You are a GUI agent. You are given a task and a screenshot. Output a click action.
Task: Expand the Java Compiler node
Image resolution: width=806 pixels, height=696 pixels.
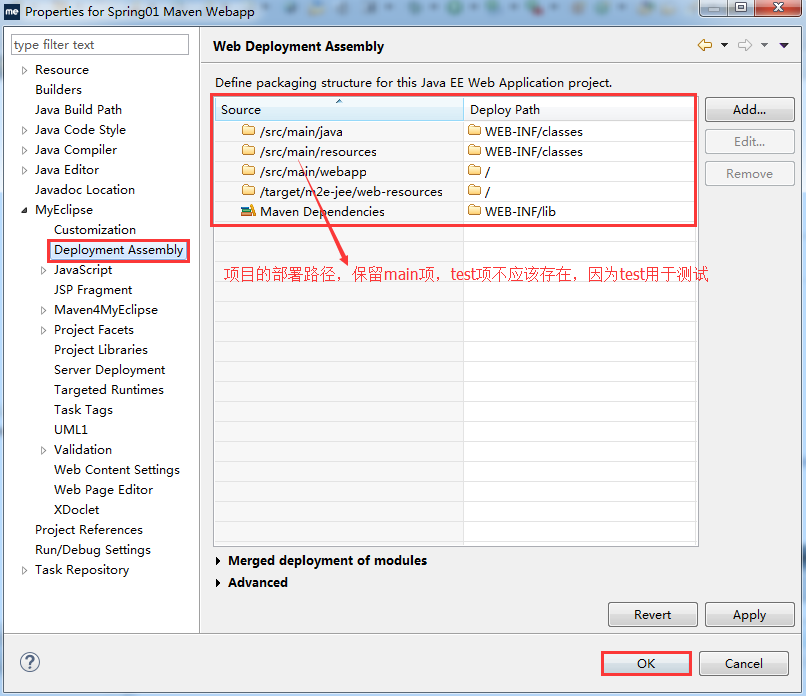tap(24, 151)
